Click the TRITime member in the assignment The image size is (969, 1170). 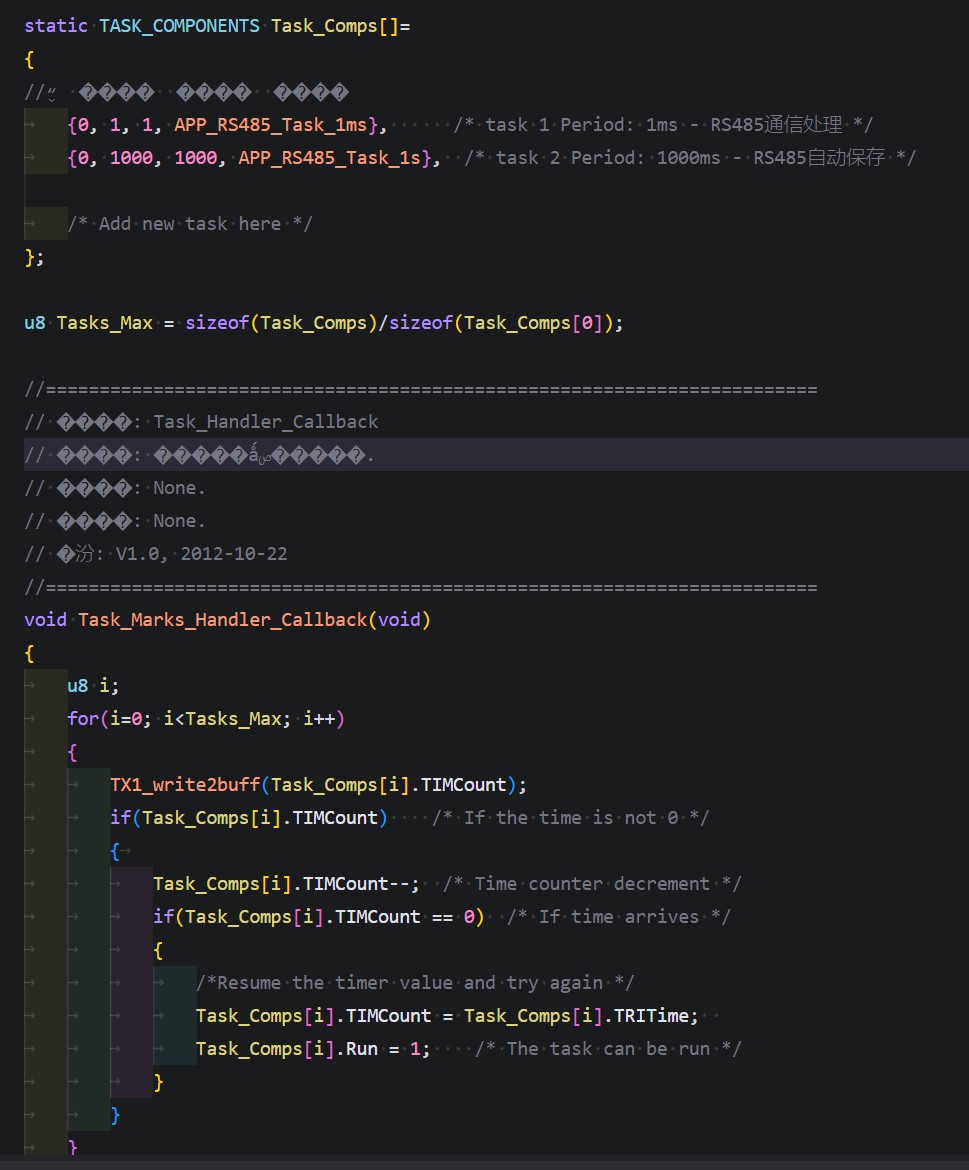tap(652, 1016)
